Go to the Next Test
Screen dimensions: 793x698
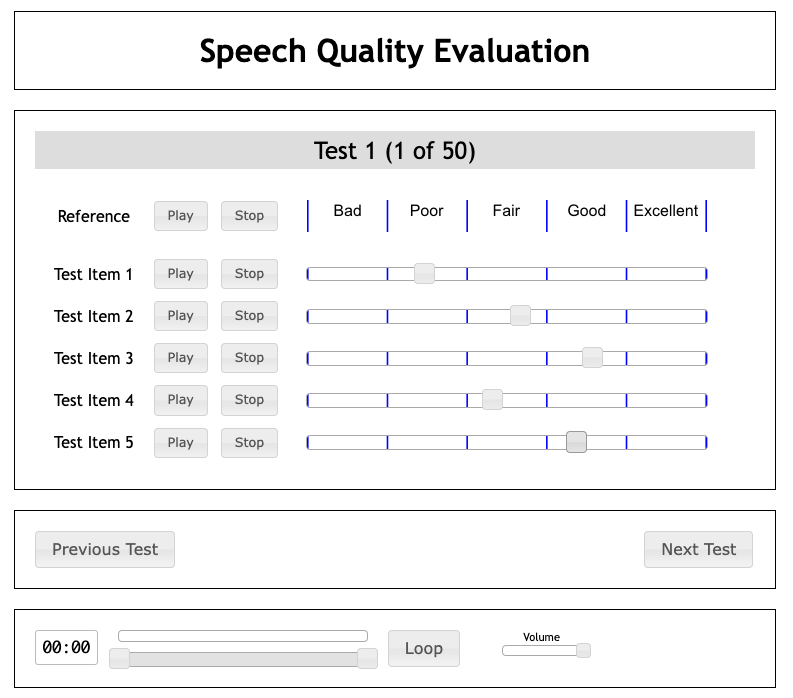698,549
